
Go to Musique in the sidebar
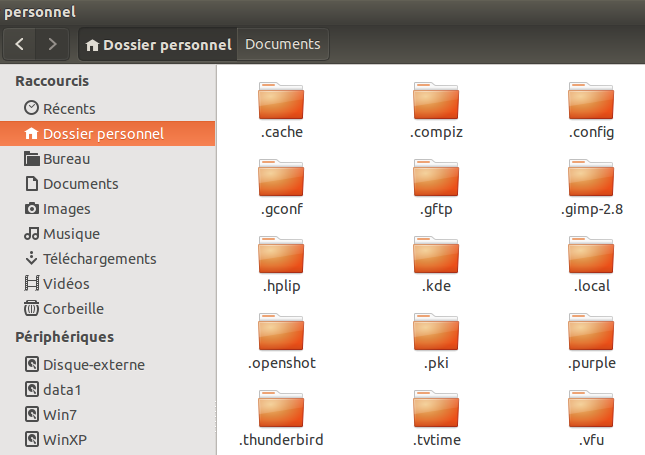pyautogui.click(x=71, y=234)
